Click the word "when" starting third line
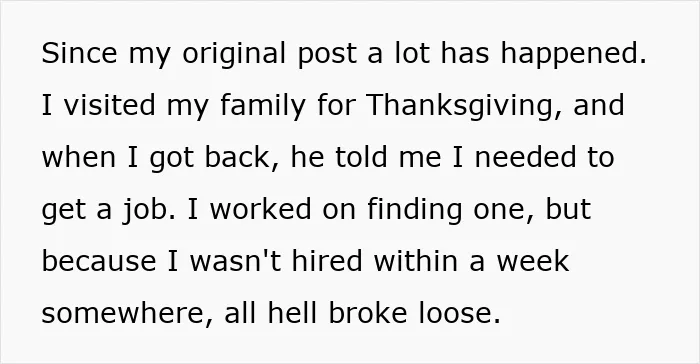Viewport: 700px width, 364px height. 79,157
